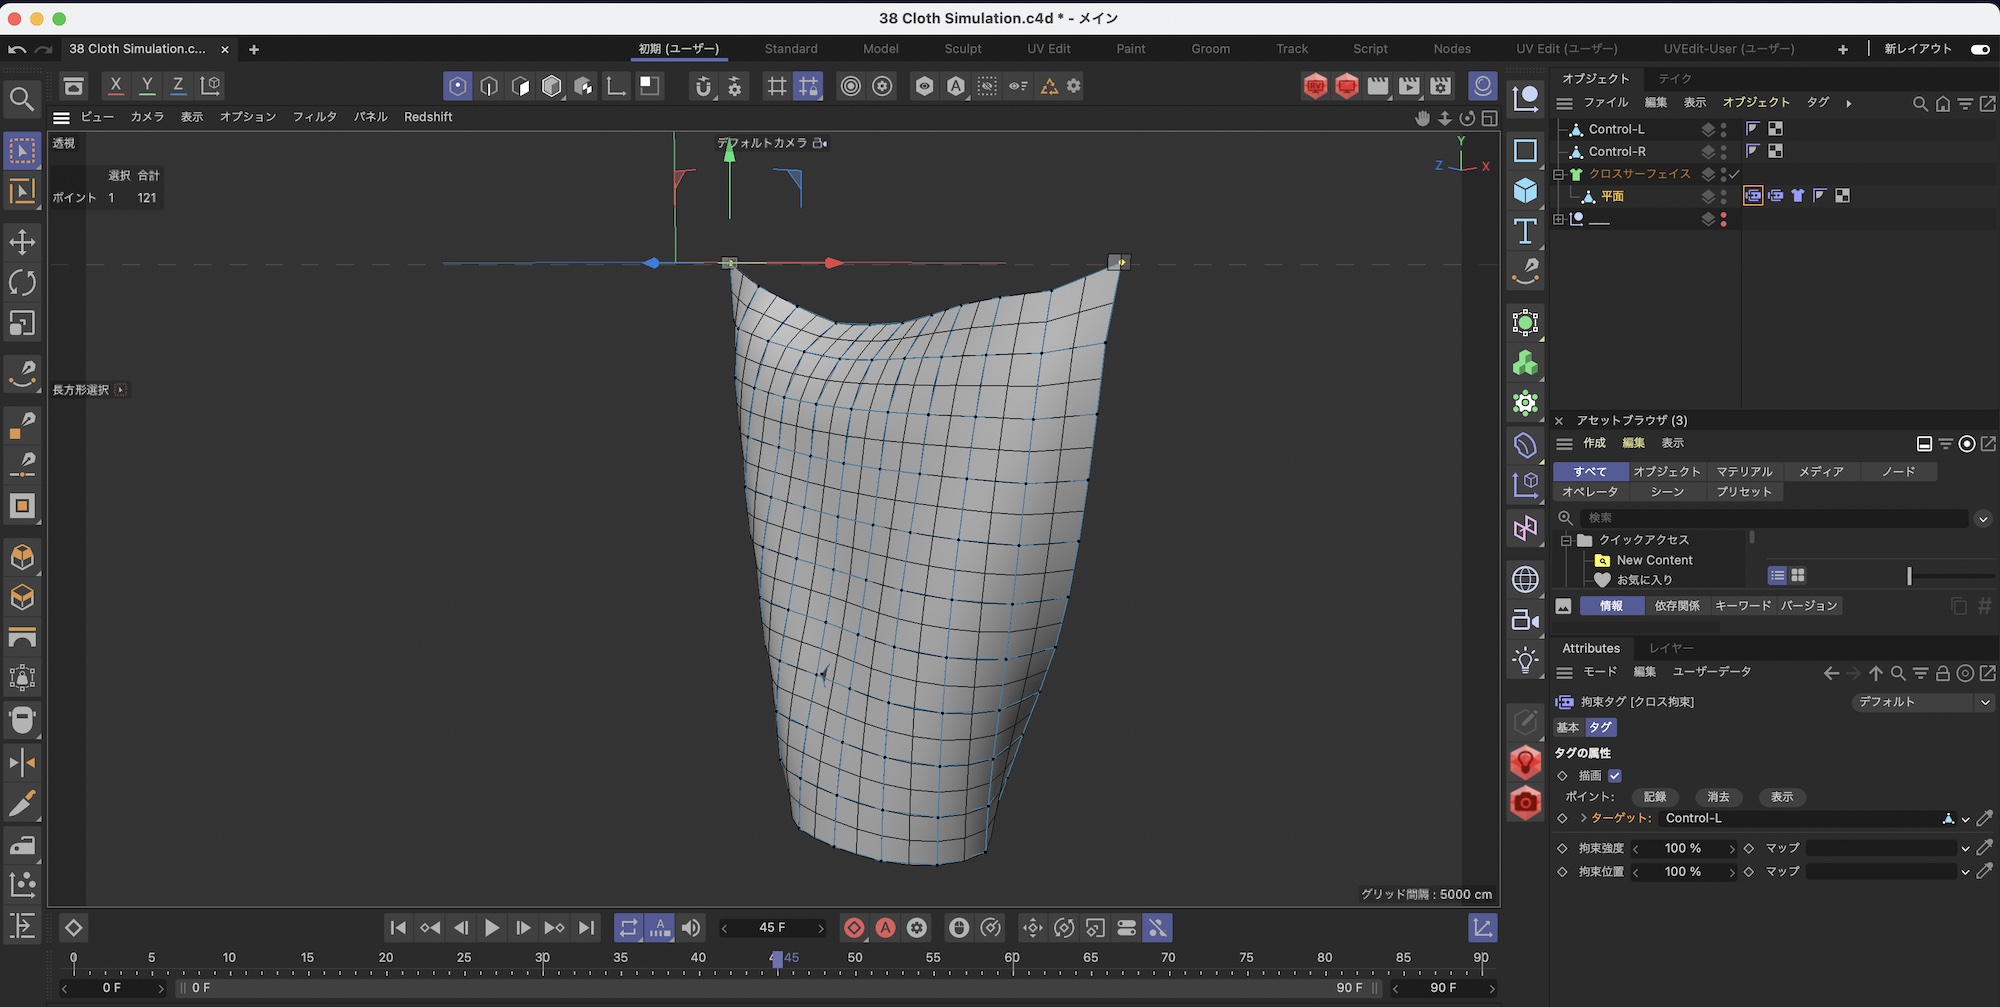Viewport: 2000px width, 1007px height.
Task: Open the search magnifier tool
Action: coord(22,99)
